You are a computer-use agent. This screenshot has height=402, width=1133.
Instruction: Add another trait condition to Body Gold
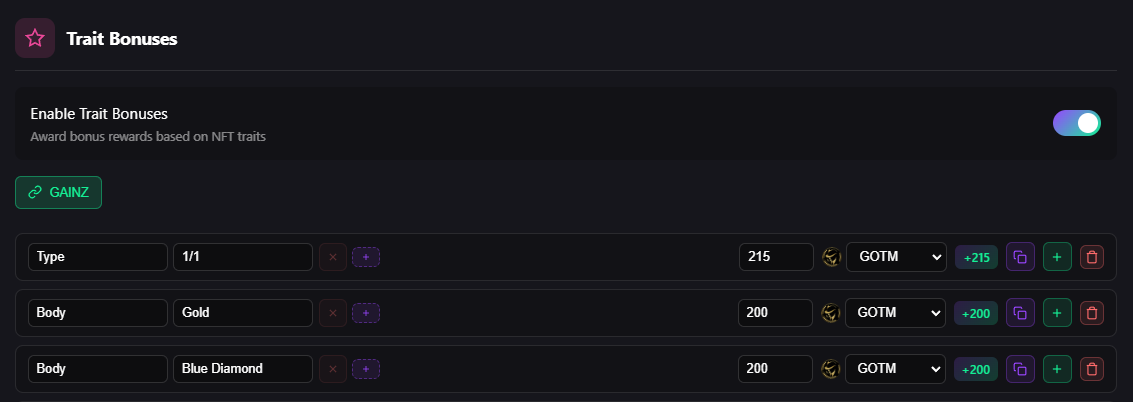pyautogui.click(x=366, y=313)
